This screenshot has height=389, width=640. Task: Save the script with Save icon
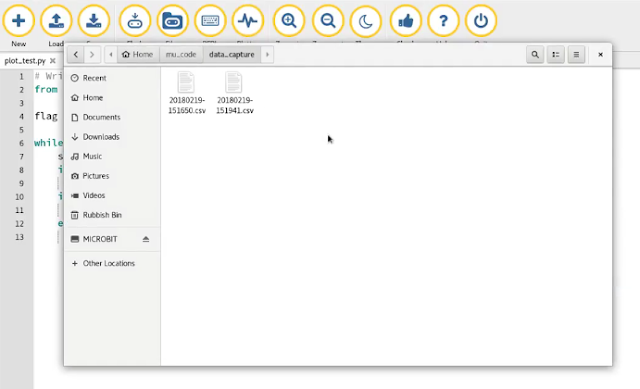tap(94, 20)
